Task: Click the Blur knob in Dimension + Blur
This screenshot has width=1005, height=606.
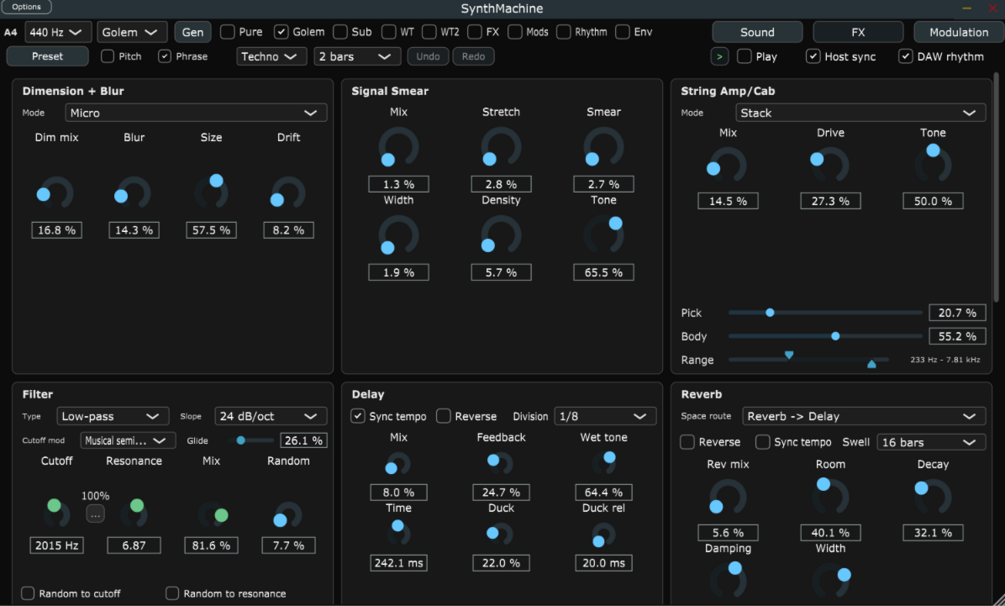Action: [133, 192]
